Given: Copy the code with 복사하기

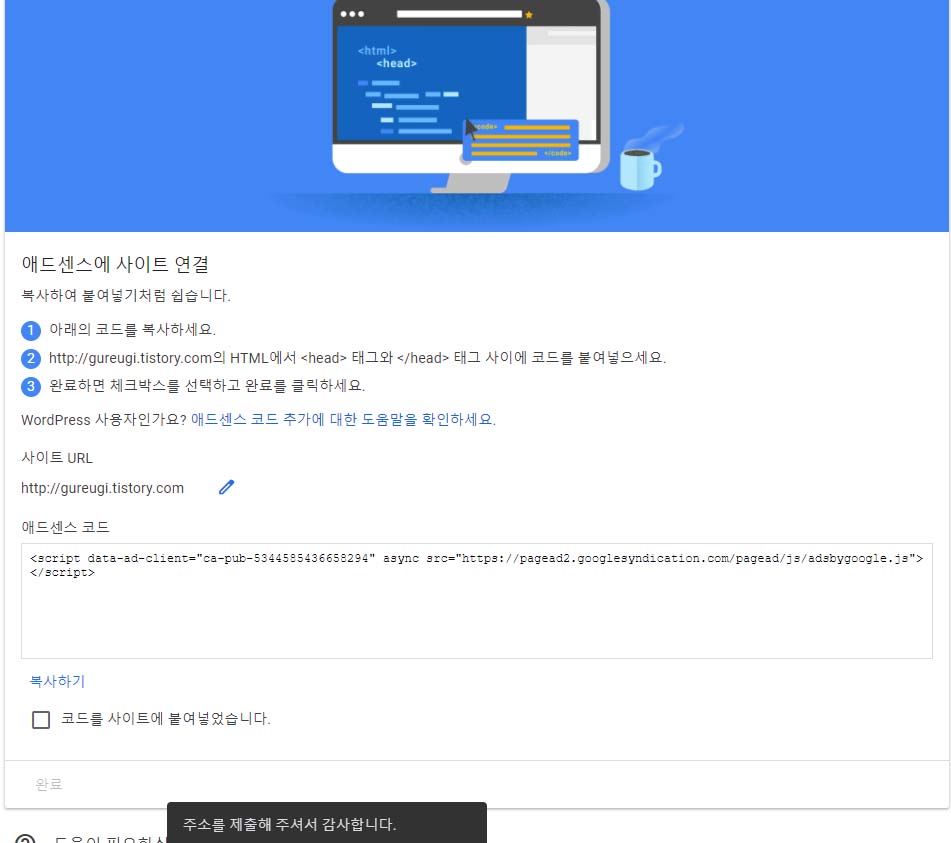Looking at the screenshot, I should pos(57,681).
